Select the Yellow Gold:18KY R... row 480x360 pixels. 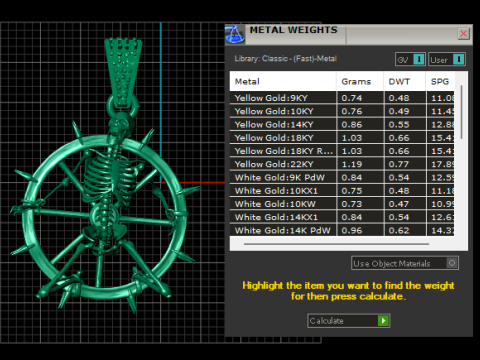click(x=342, y=151)
